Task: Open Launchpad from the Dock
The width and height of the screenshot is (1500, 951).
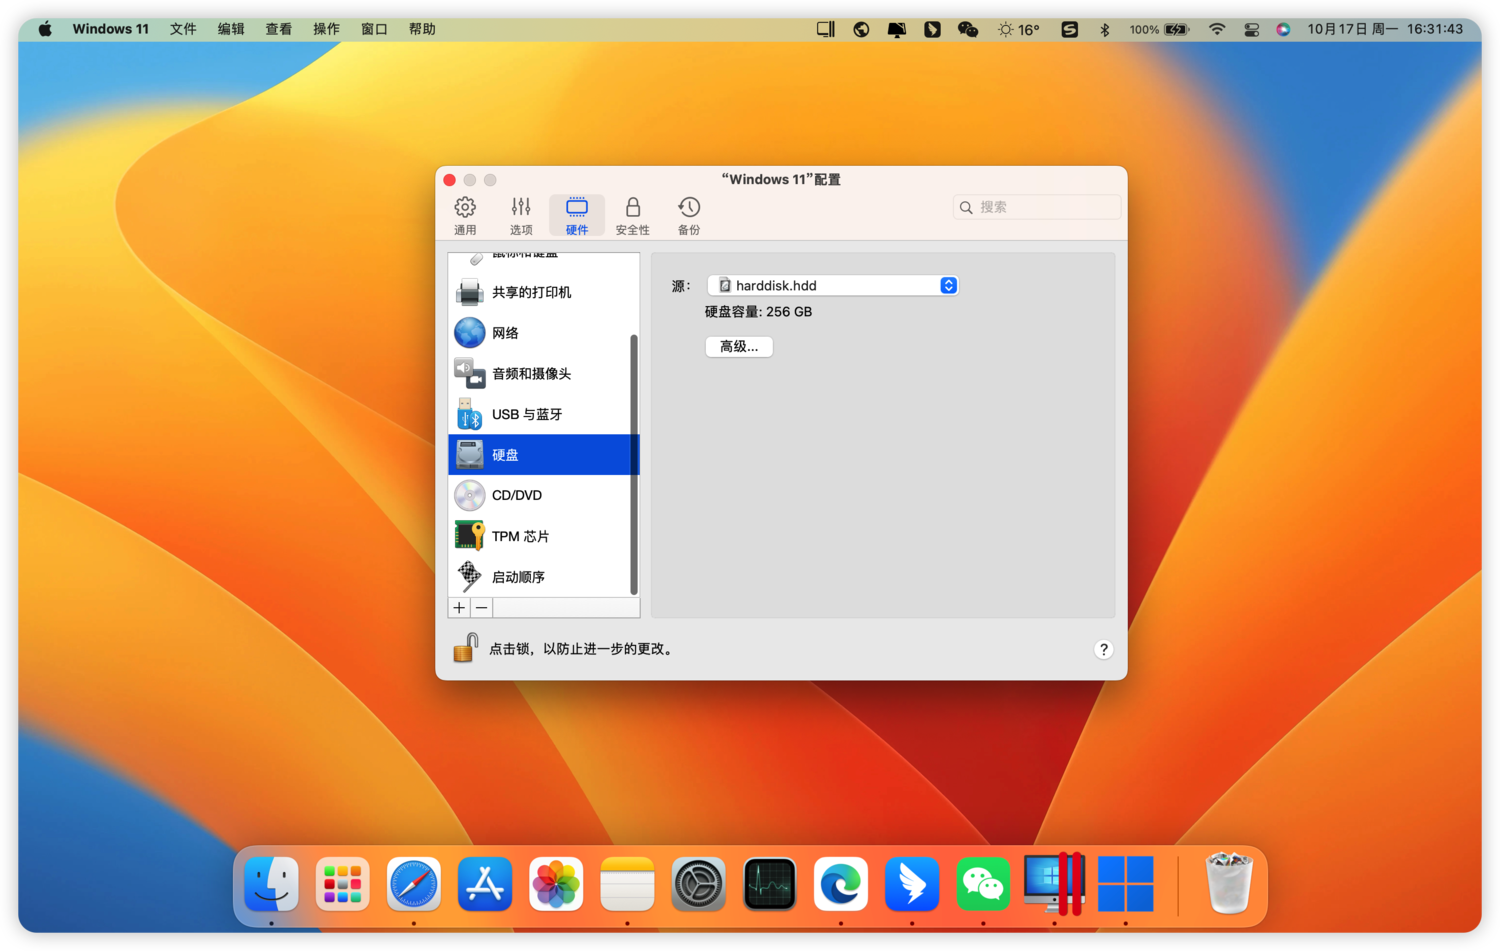Action: [342, 884]
